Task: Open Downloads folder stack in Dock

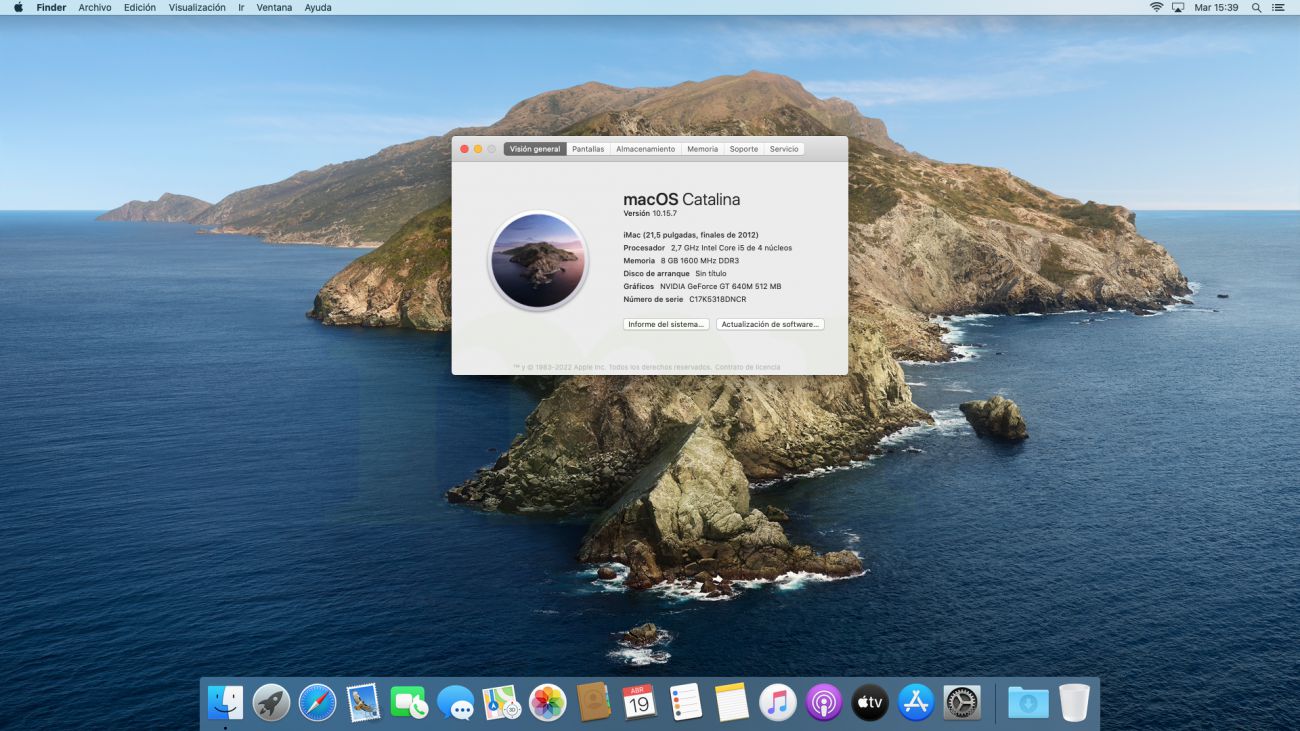Action: pyautogui.click(x=1028, y=703)
